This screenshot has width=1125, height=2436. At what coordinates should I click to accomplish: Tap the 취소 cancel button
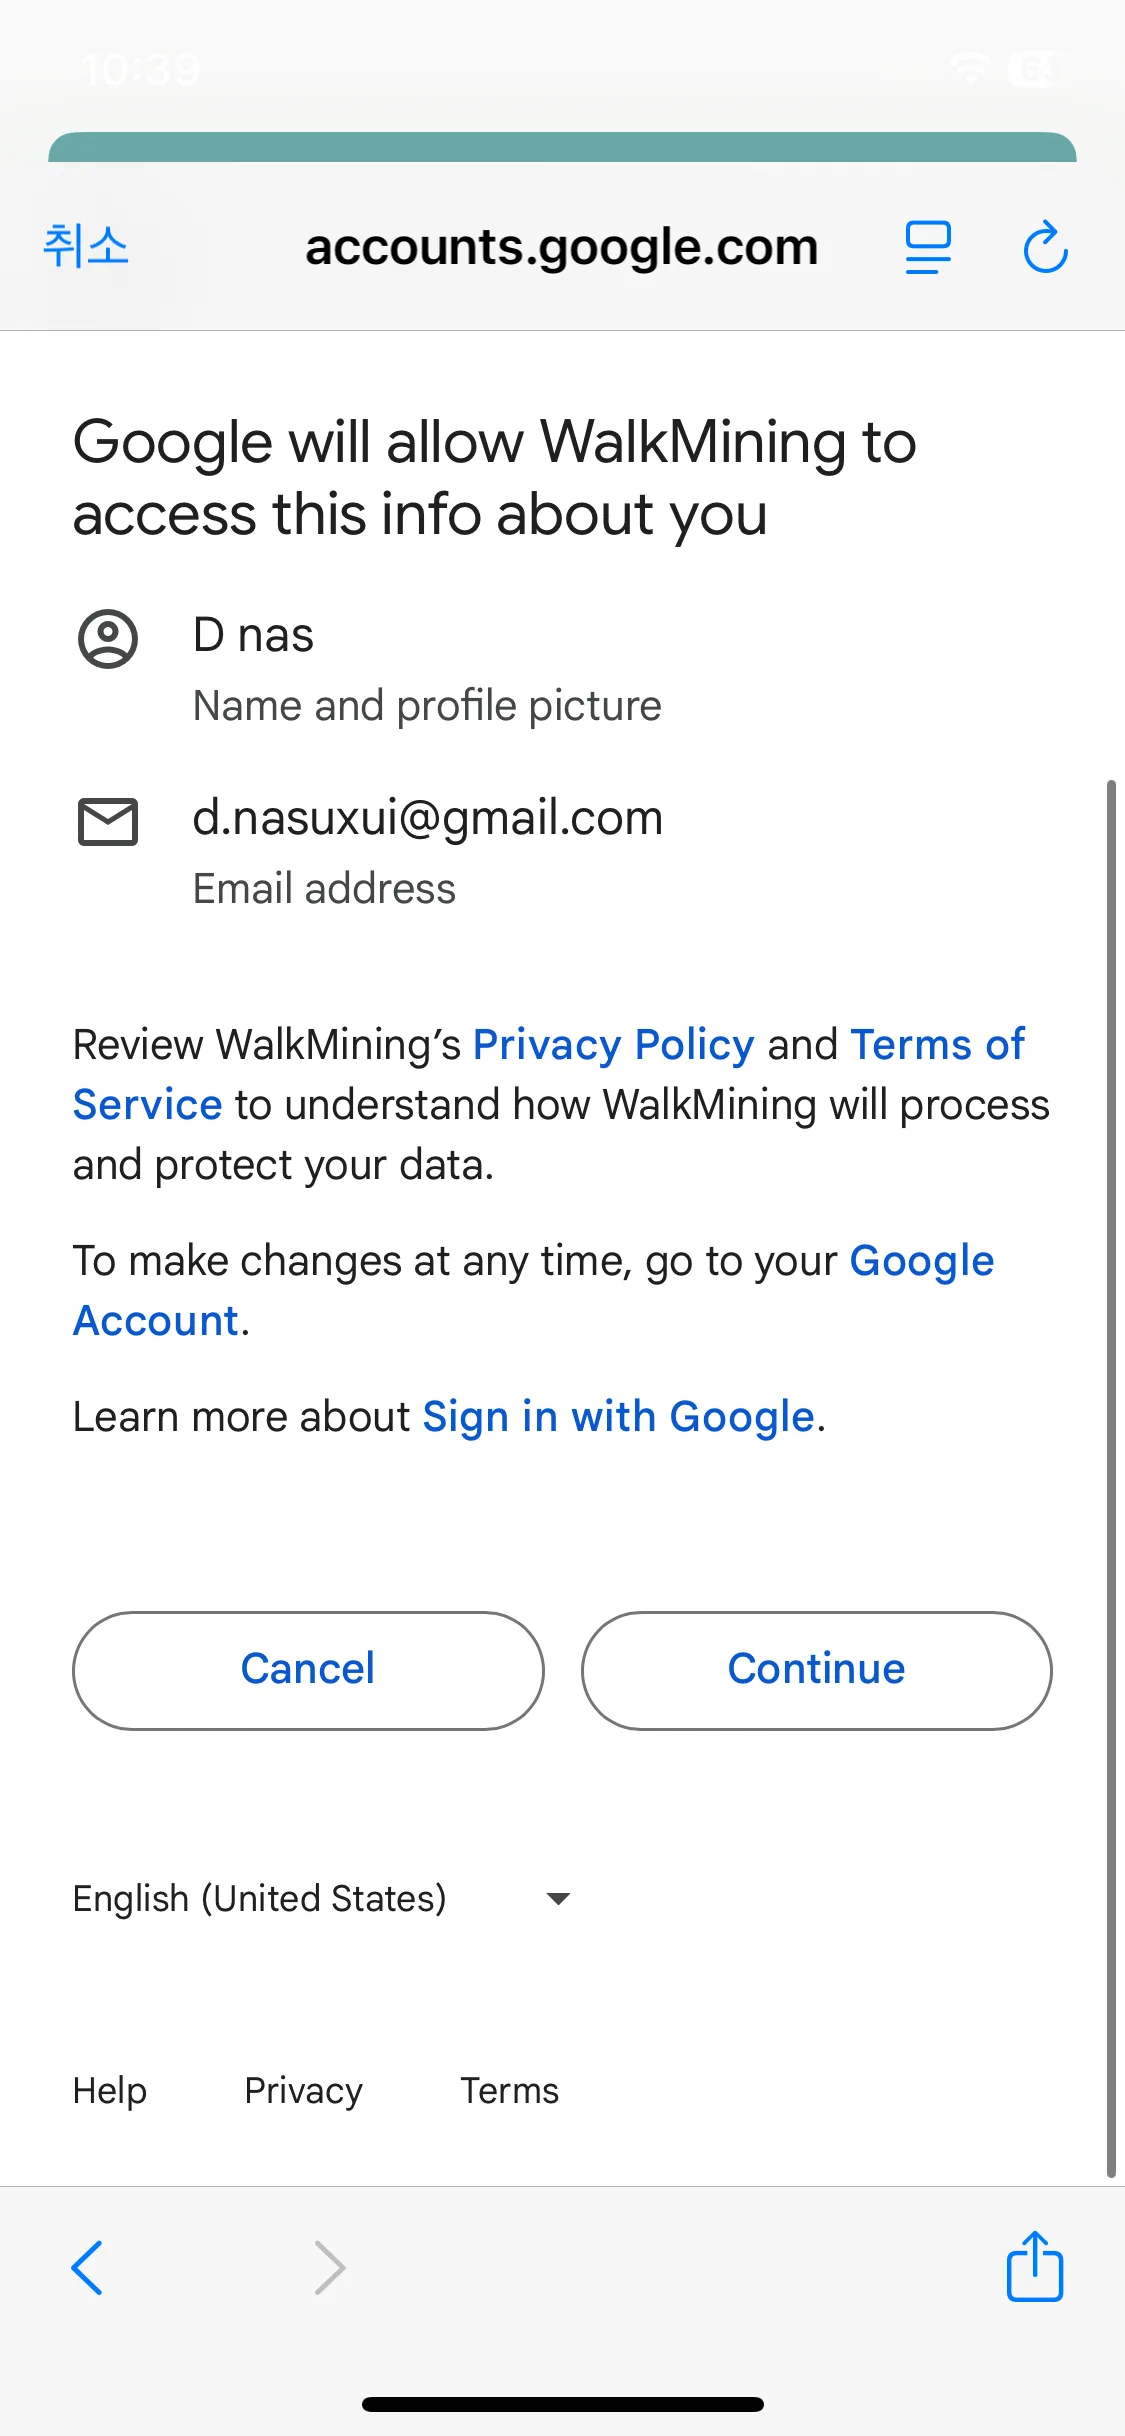[x=86, y=246]
